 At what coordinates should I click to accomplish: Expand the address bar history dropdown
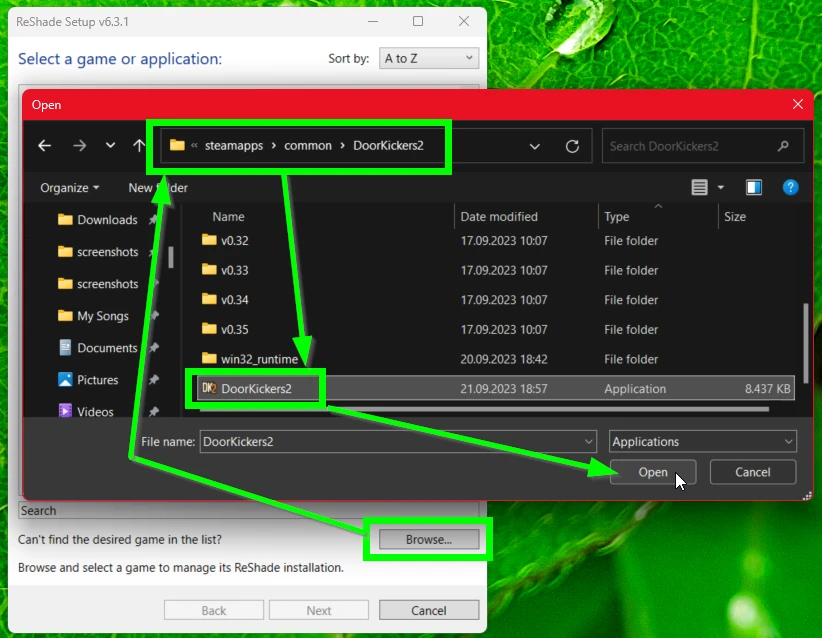click(x=535, y=146)
